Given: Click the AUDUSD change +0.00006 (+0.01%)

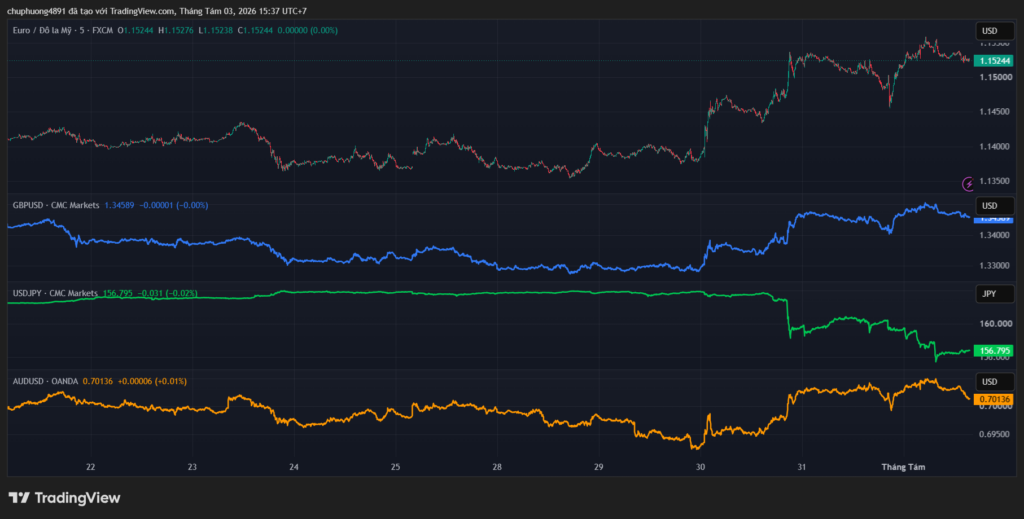Looking at the screenshot, I should 152,381.
